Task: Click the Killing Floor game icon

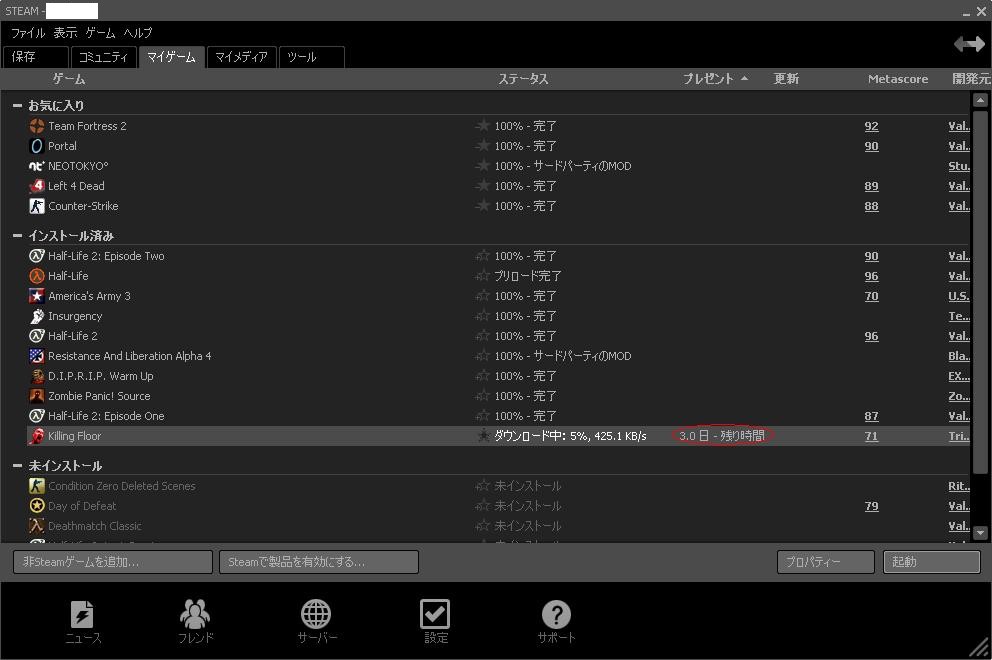Action: pos(37,436)
